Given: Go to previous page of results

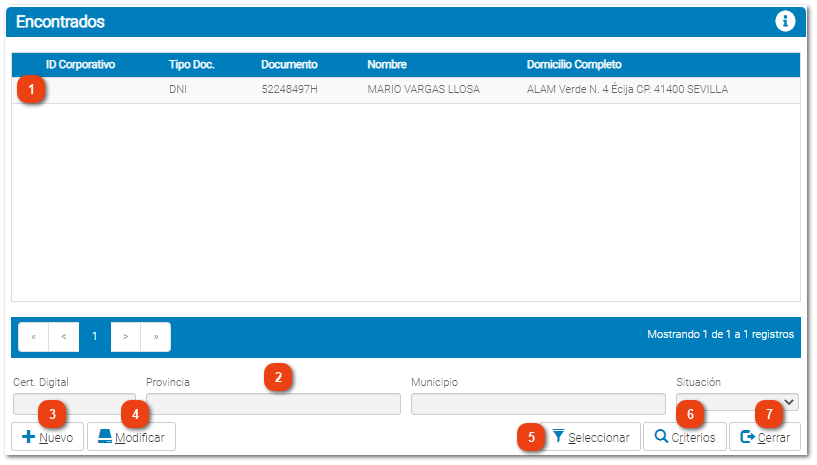Looking at the screenshot, I should point(64,337).
